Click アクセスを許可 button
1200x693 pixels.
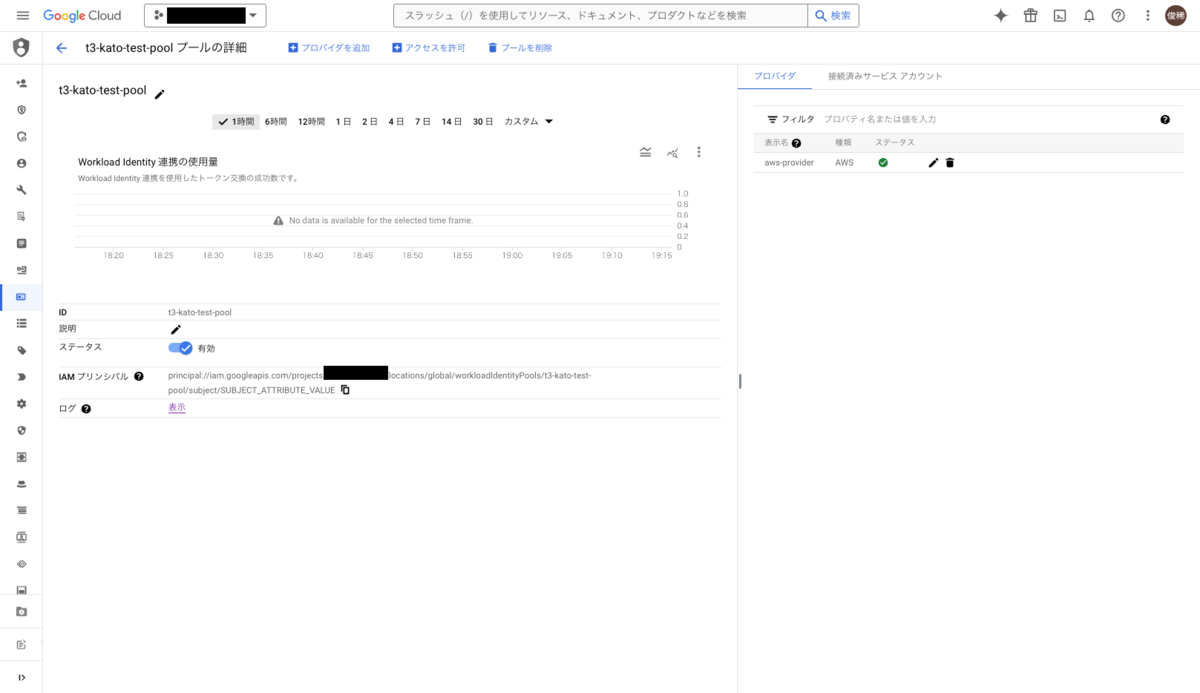coord(428,48)
